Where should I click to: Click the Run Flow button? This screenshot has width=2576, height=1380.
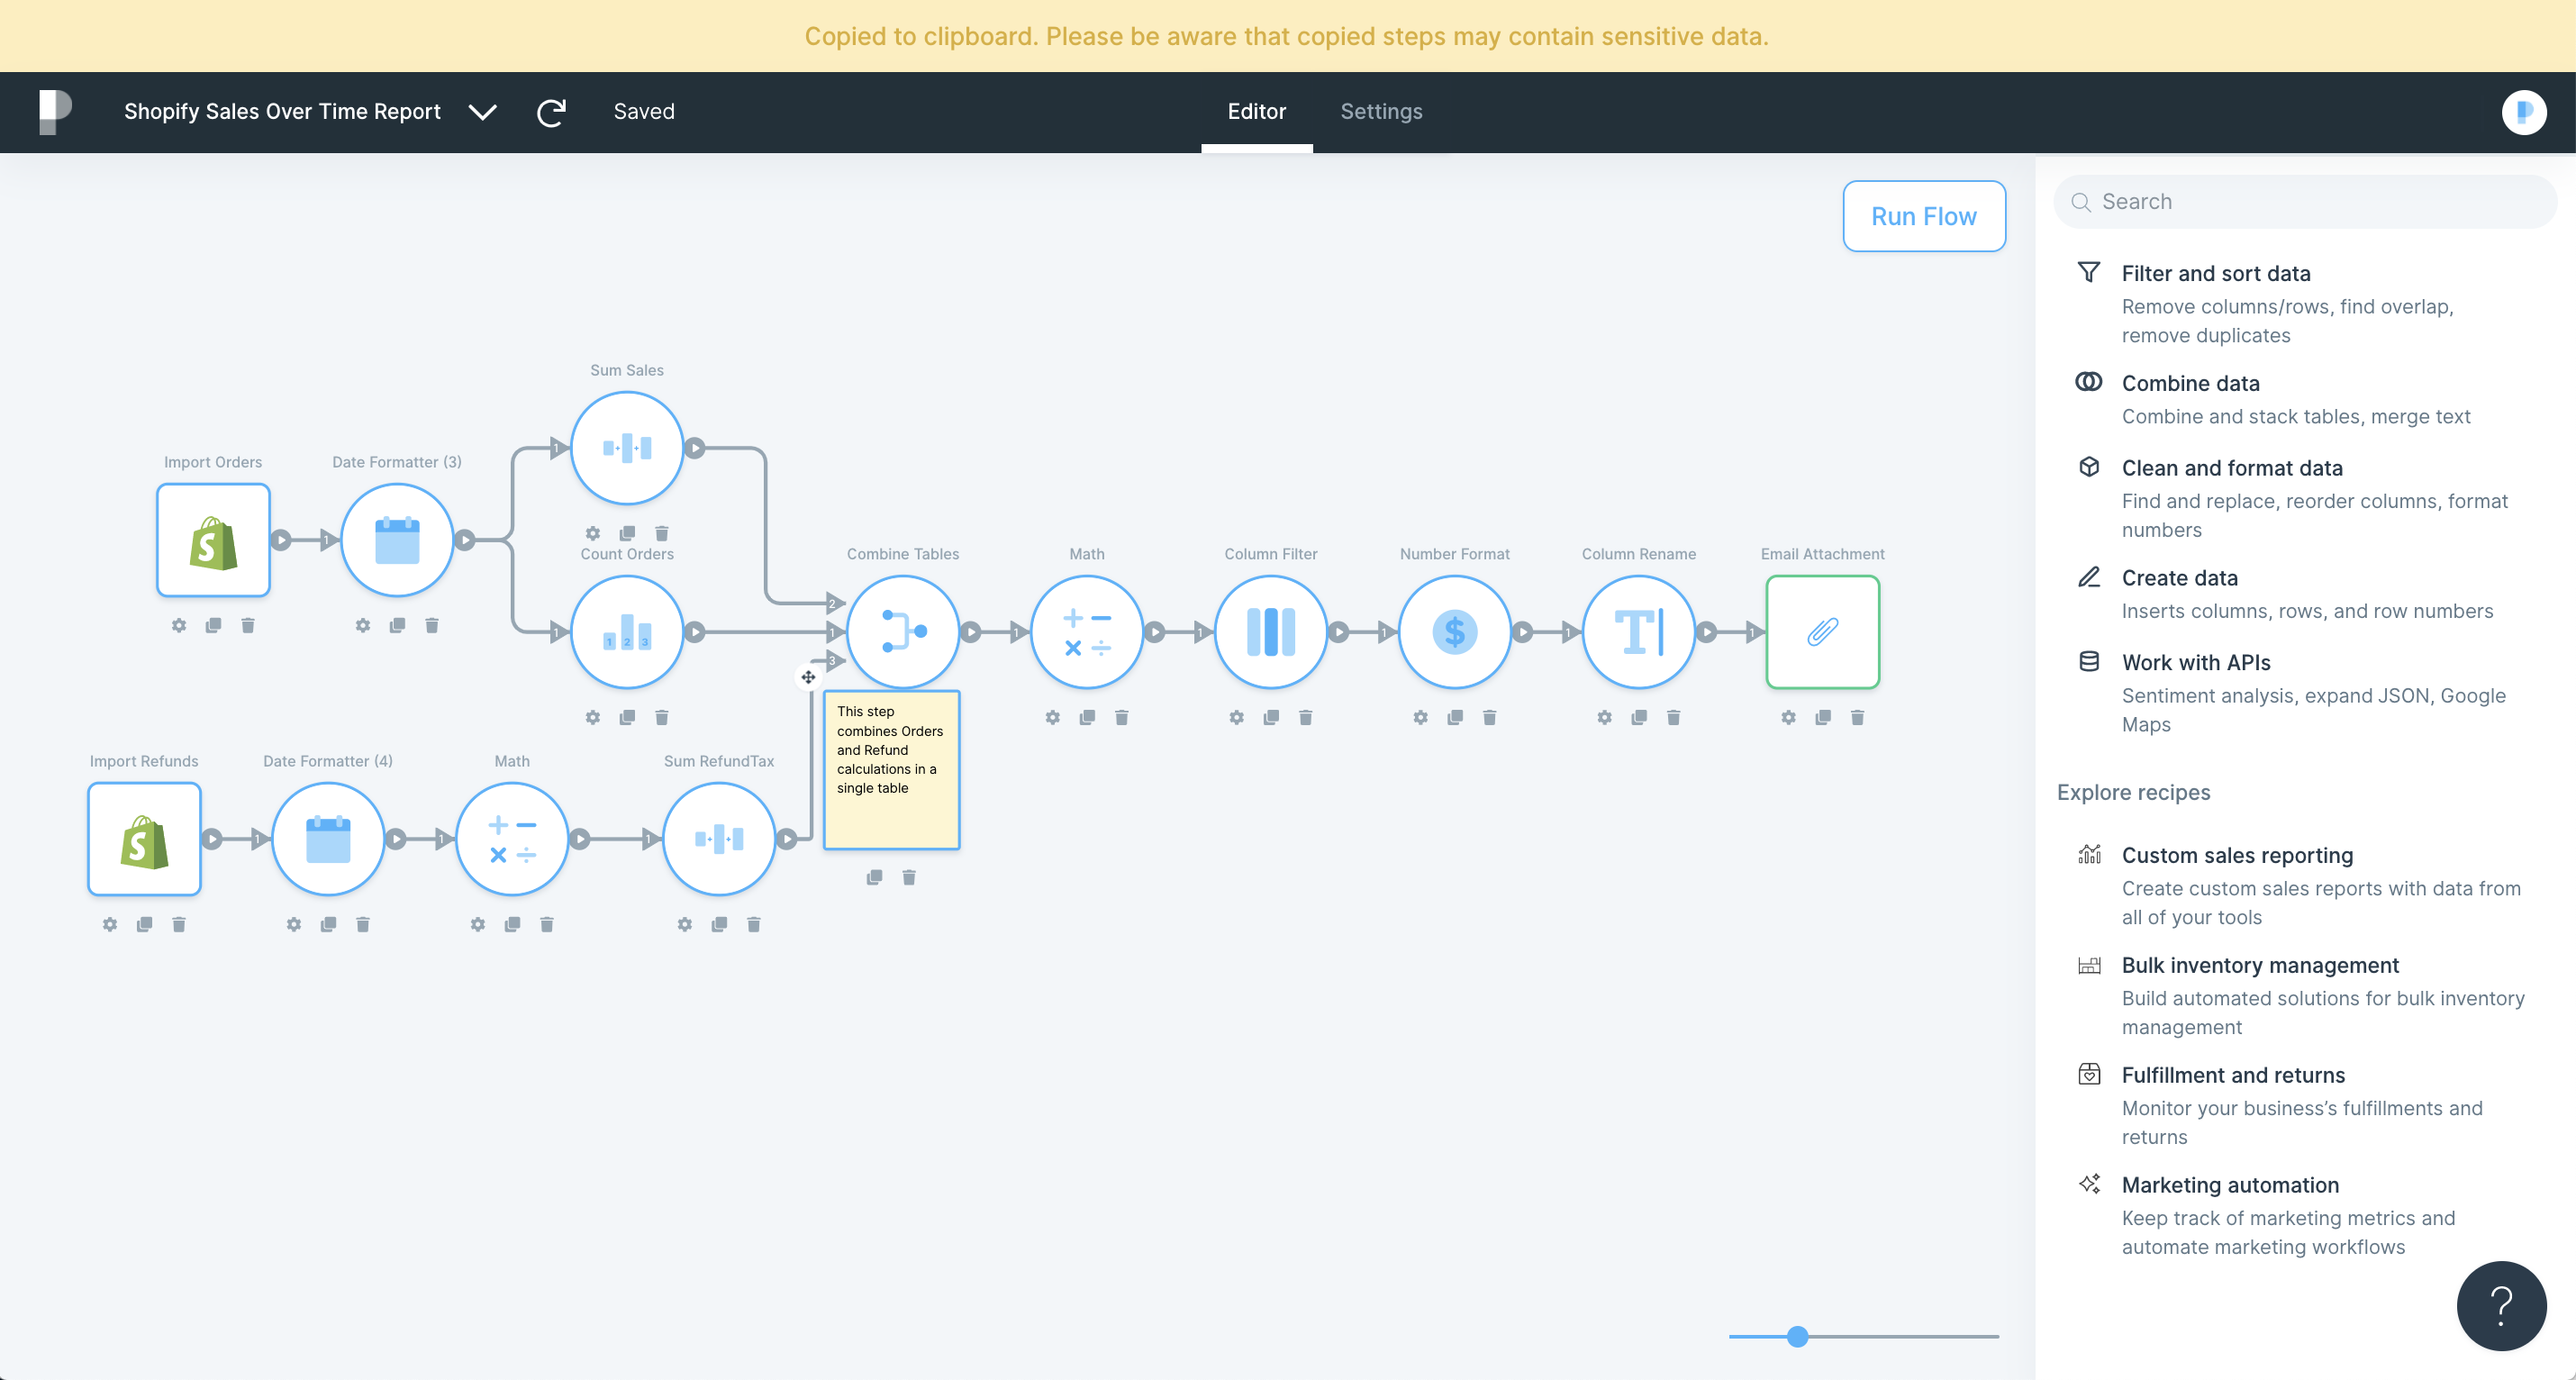(x=1924, y=216)
